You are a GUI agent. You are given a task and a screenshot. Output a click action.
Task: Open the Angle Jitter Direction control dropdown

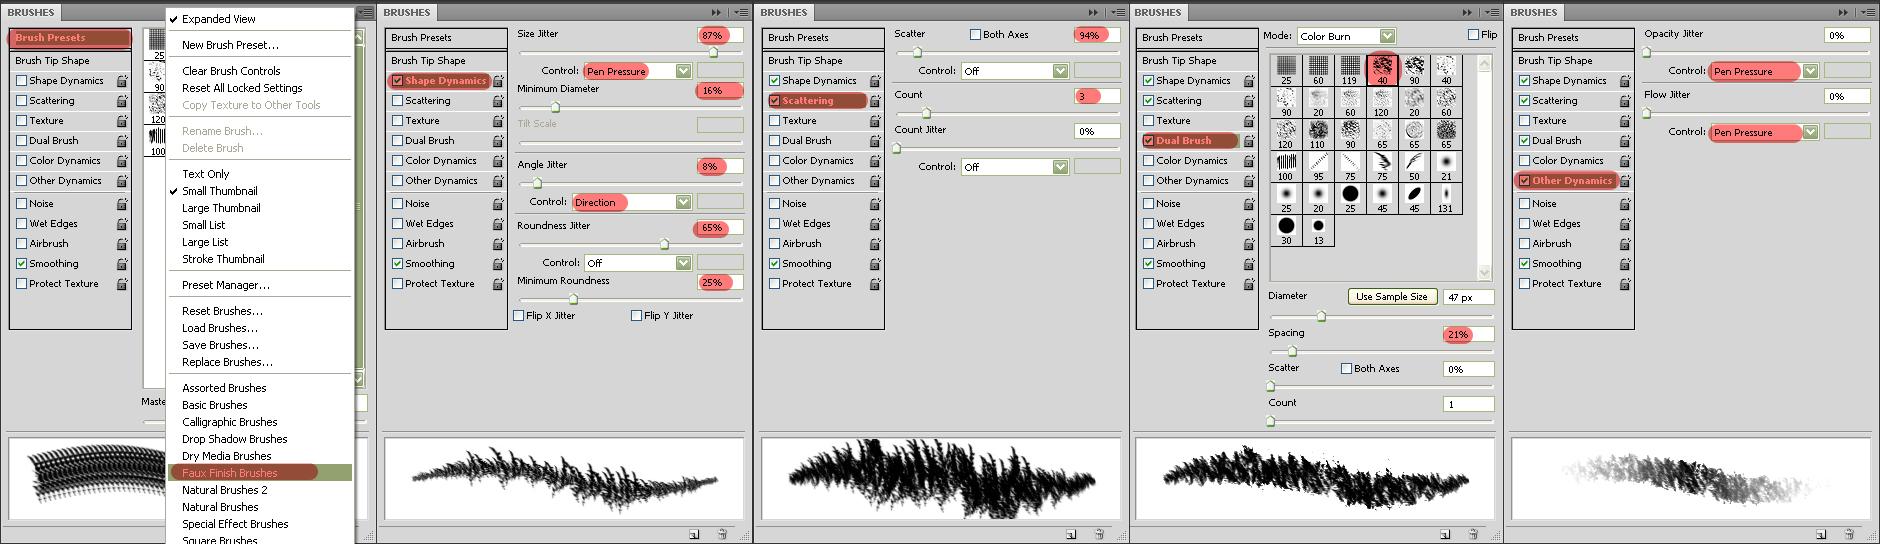pyautogui.click(x=683, y=202)
